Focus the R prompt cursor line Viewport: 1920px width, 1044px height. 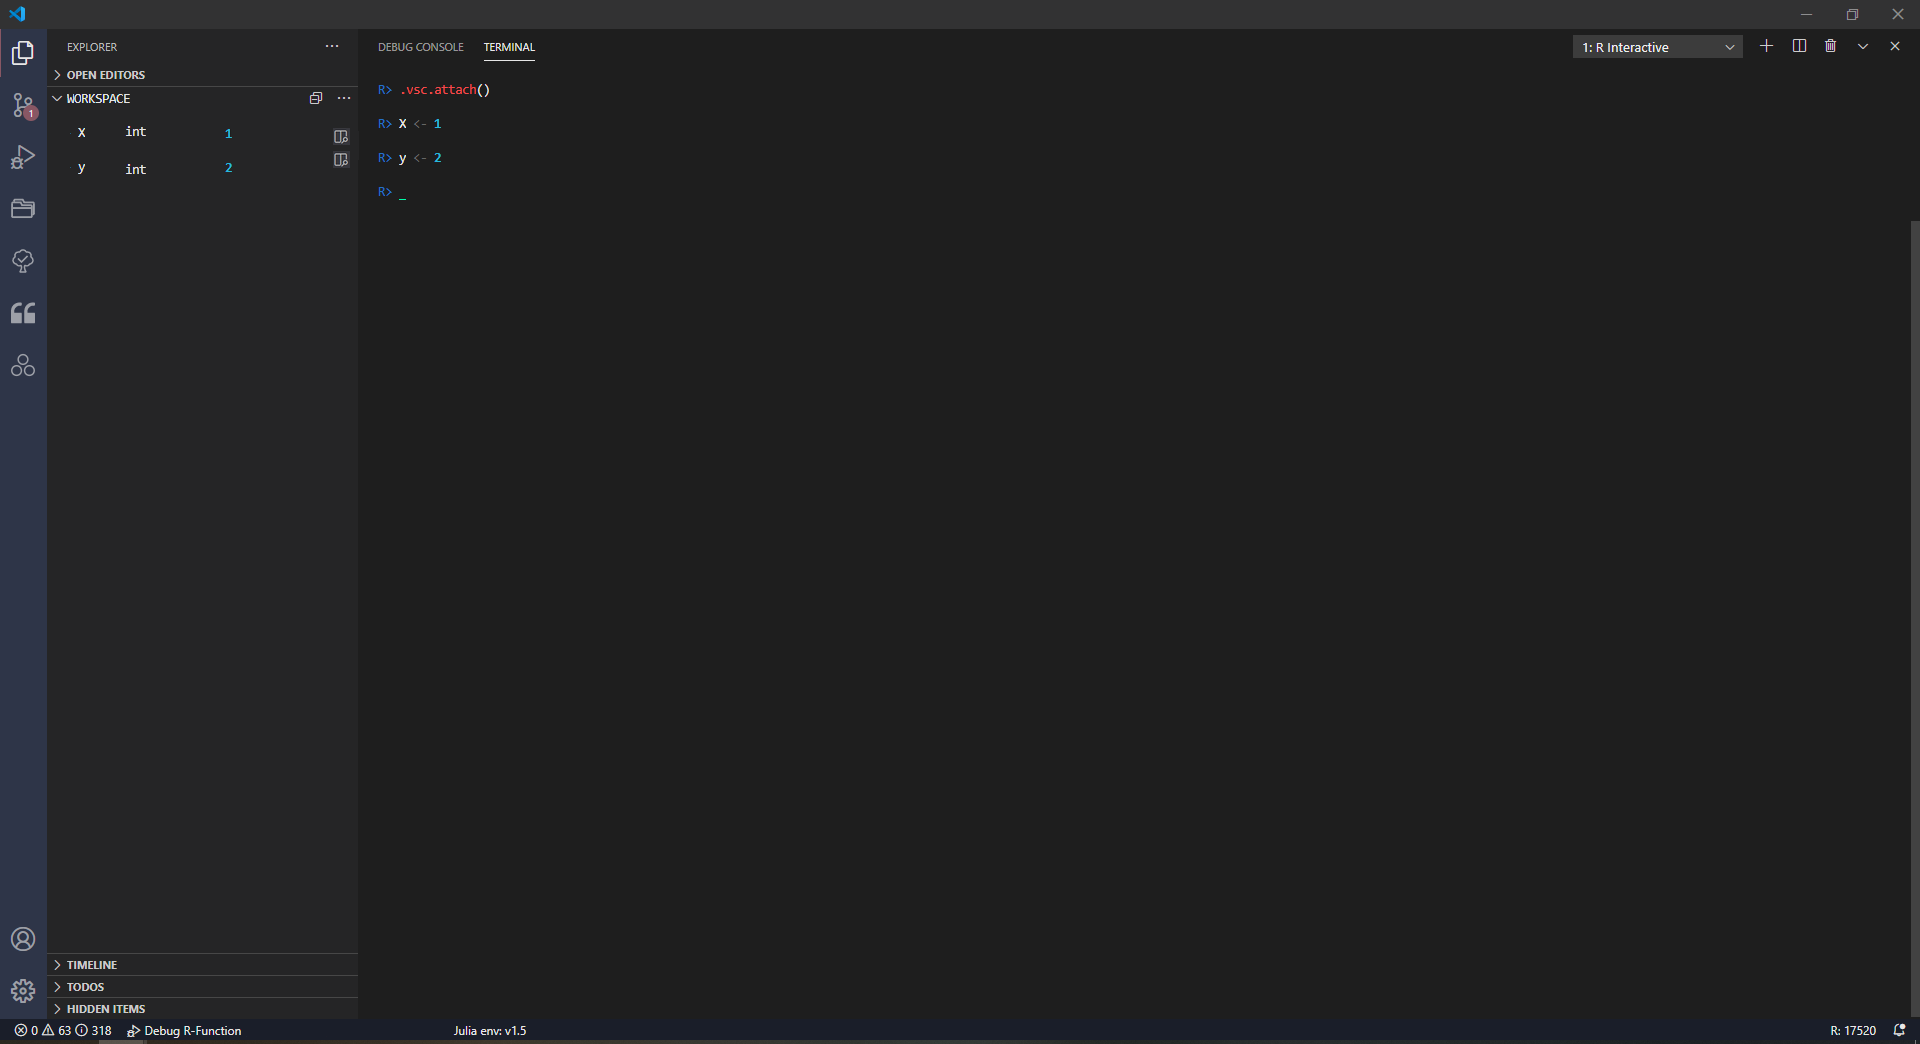[392, 192]
